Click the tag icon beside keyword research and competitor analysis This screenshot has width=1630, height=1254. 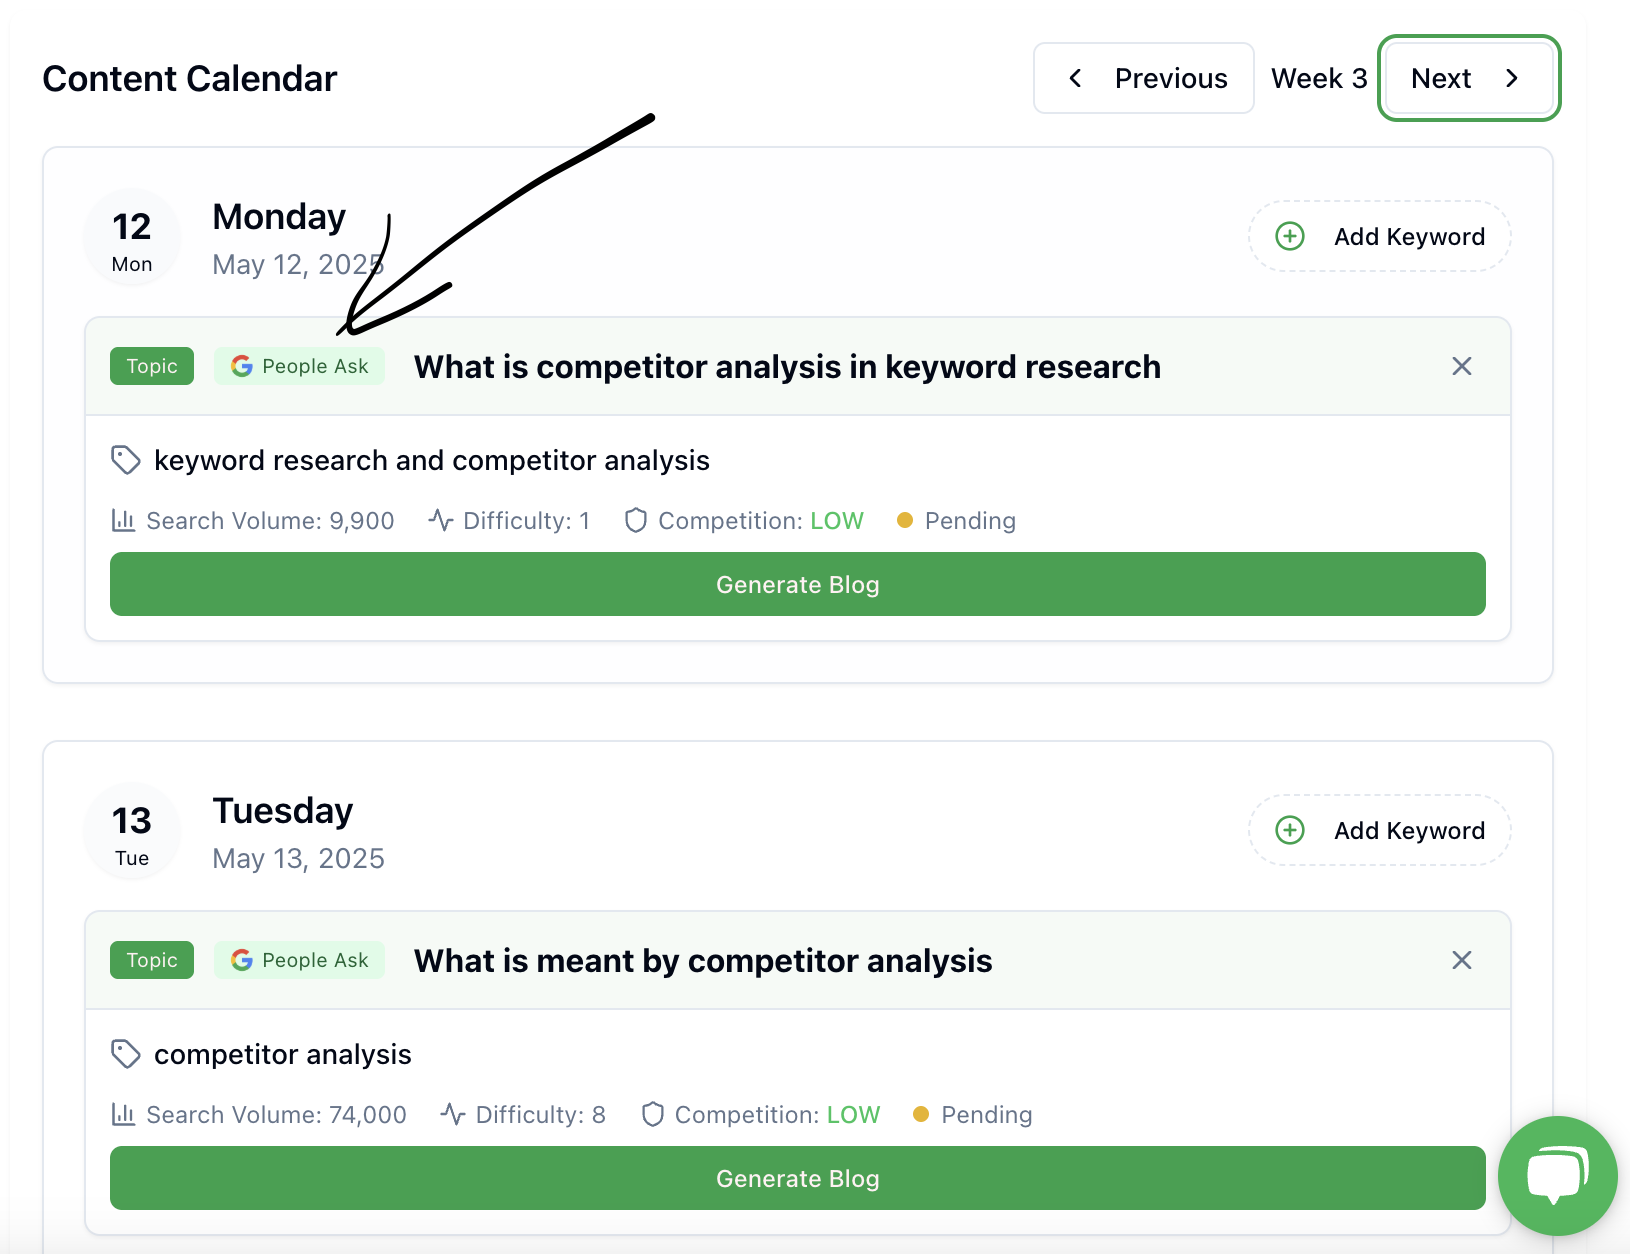coord(125,460)
